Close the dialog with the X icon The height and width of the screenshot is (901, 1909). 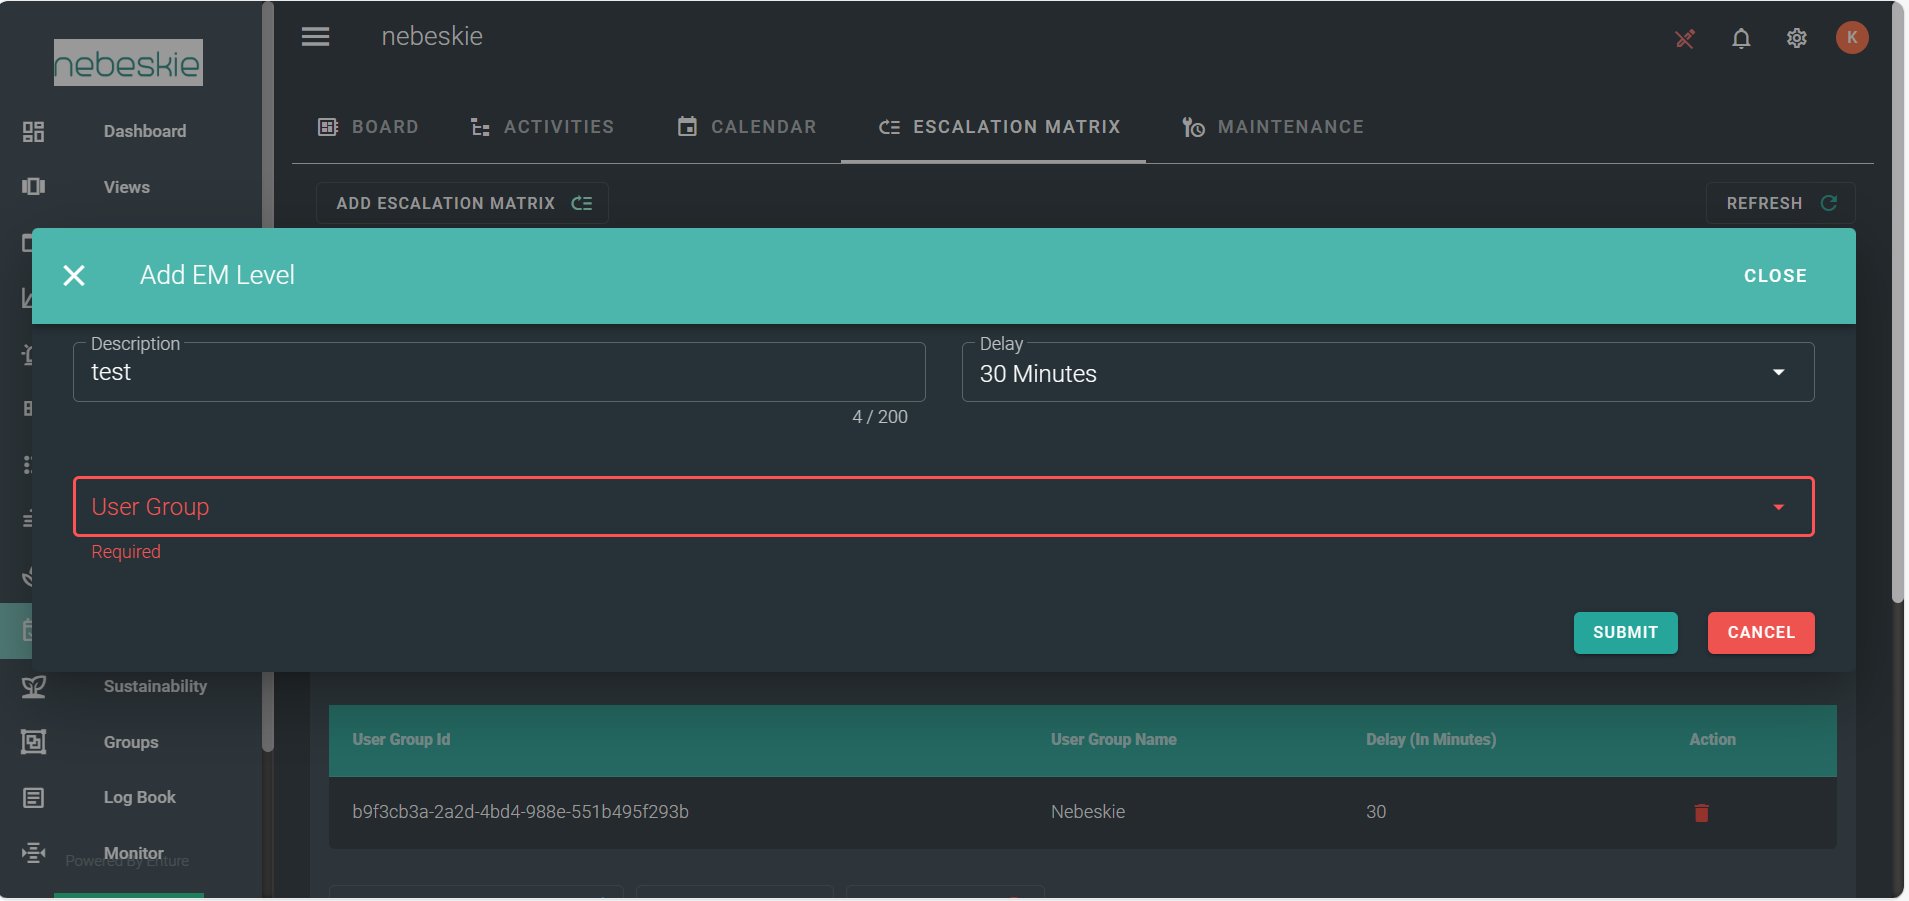(x=74, y=275)
